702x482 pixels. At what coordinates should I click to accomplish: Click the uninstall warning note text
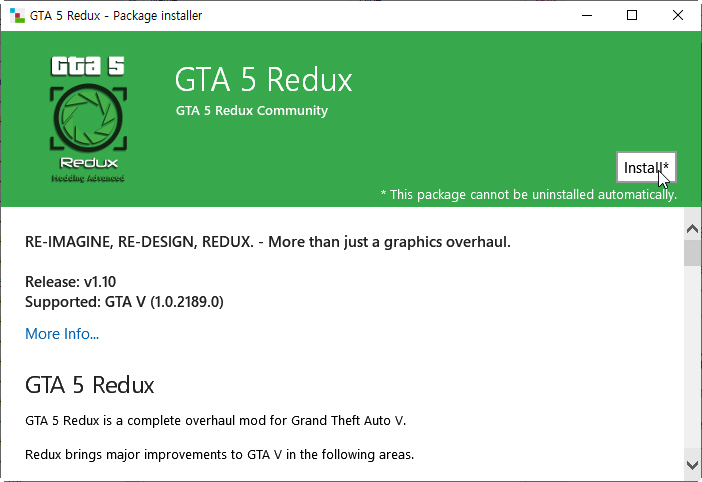(x=528, y=195)
